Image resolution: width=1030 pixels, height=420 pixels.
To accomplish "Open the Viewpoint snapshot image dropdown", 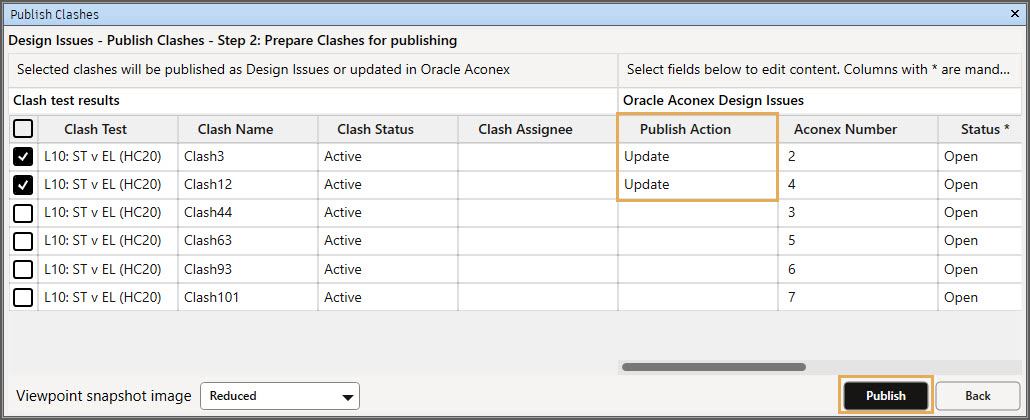I will pos(280,396).
